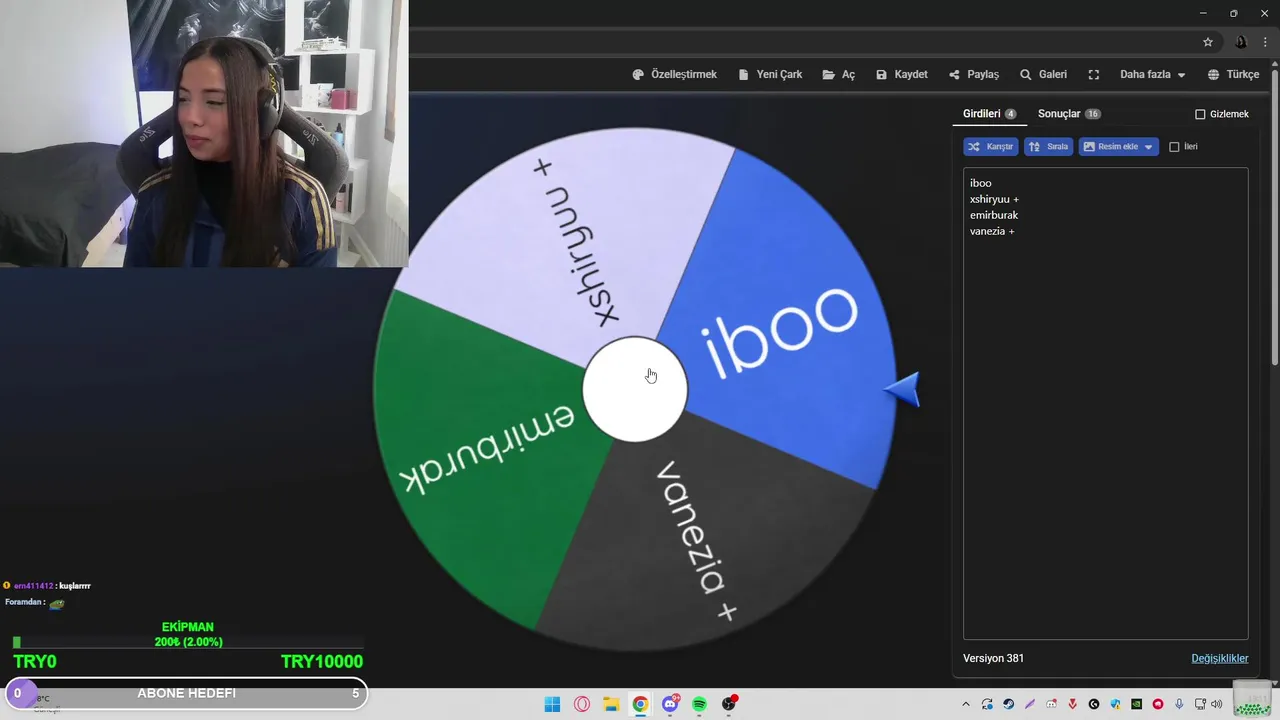Open the Chrome three-dot menu
This screenshot has width=1280, height=720.
tap(1265, 42)
